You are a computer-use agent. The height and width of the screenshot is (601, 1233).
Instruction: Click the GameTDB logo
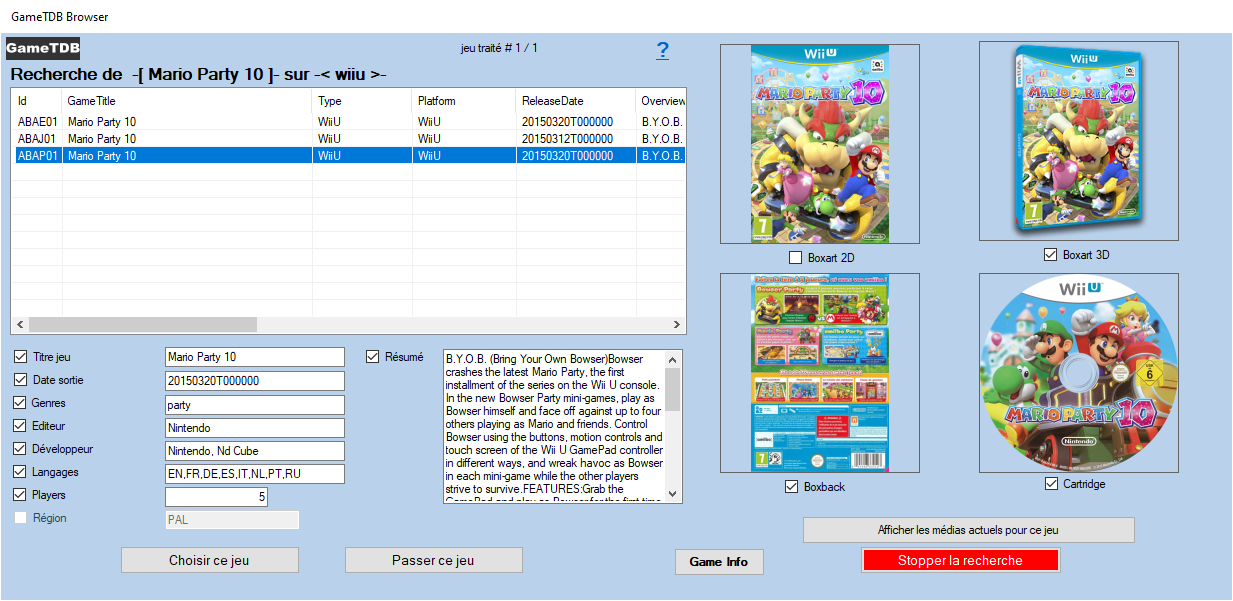[42, 49]
